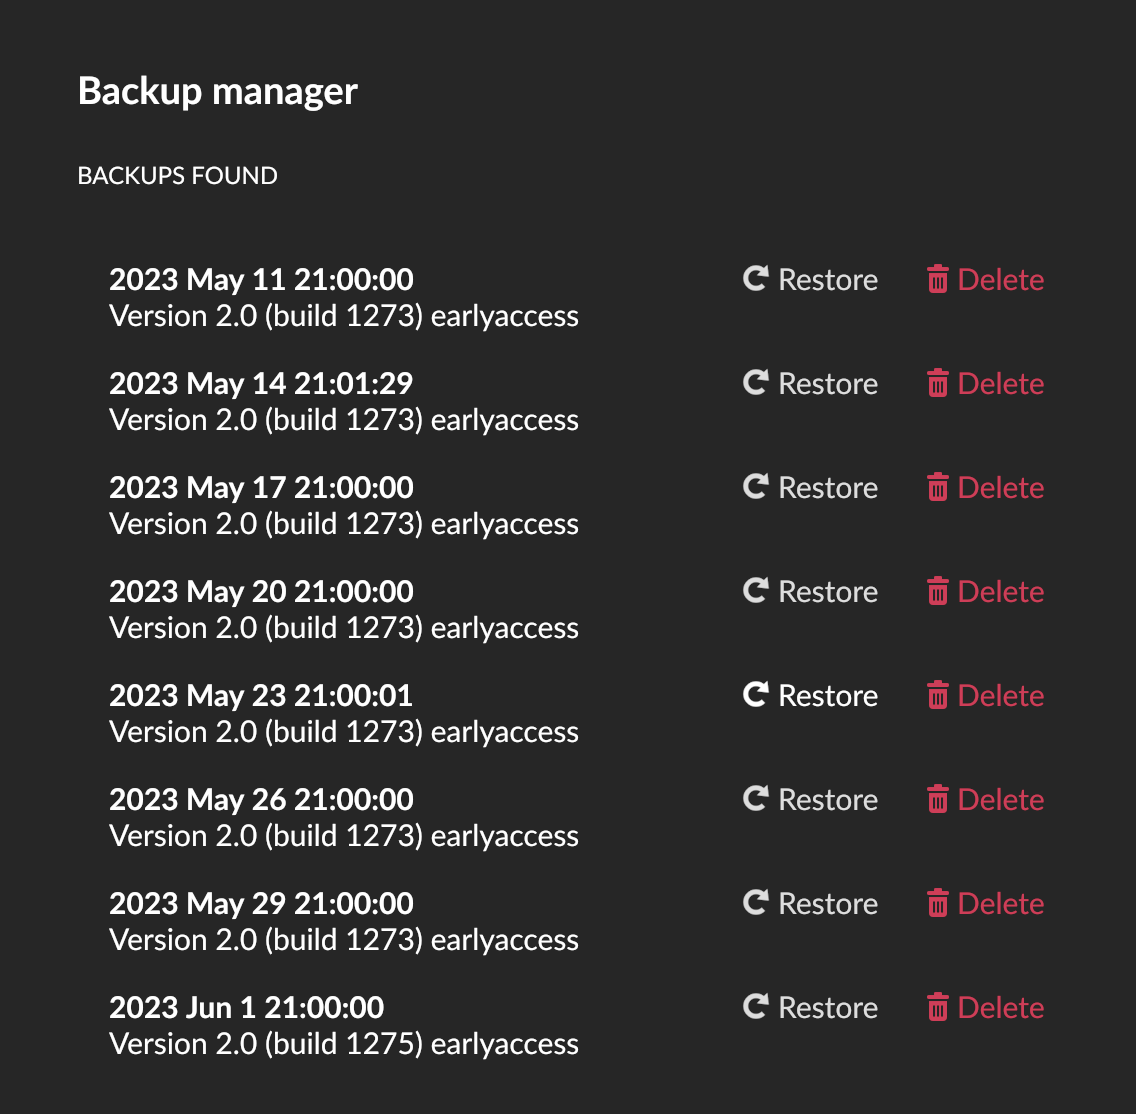Click the trash icon for May 20 backup
The image size is (1136, 1114).
[x=937, y=592]
